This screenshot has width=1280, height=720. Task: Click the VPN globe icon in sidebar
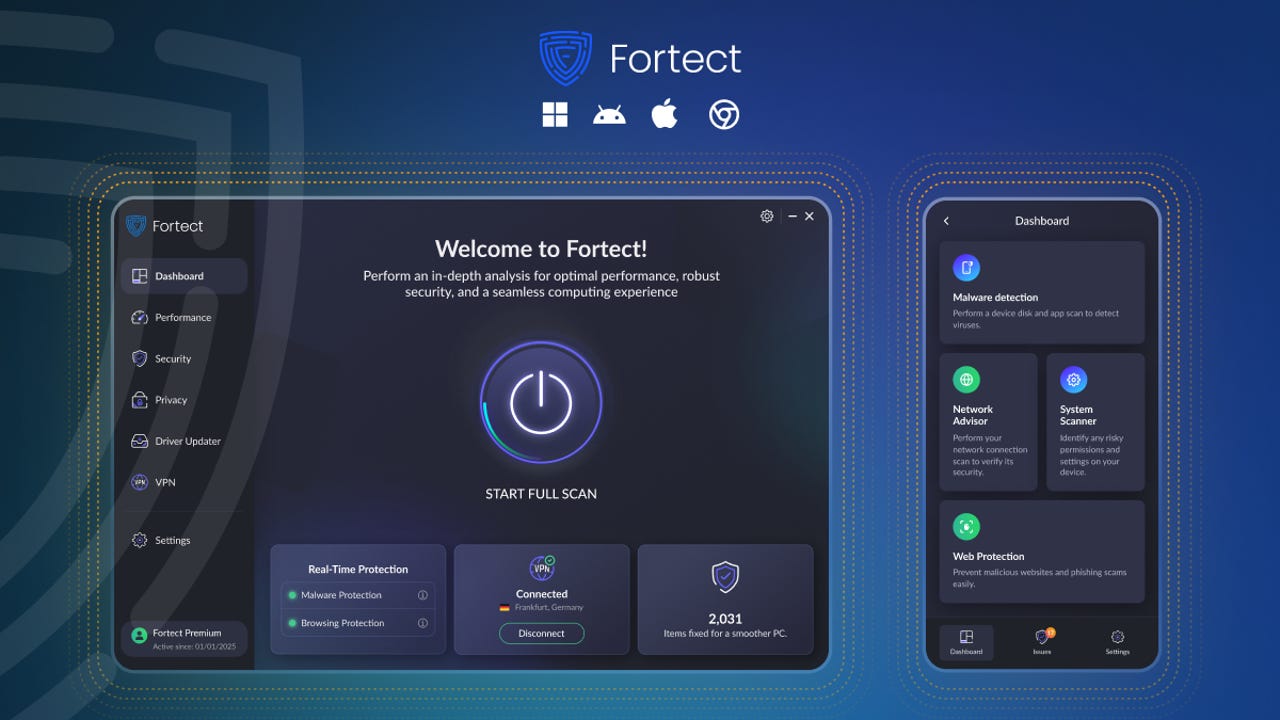coord(139,482)
